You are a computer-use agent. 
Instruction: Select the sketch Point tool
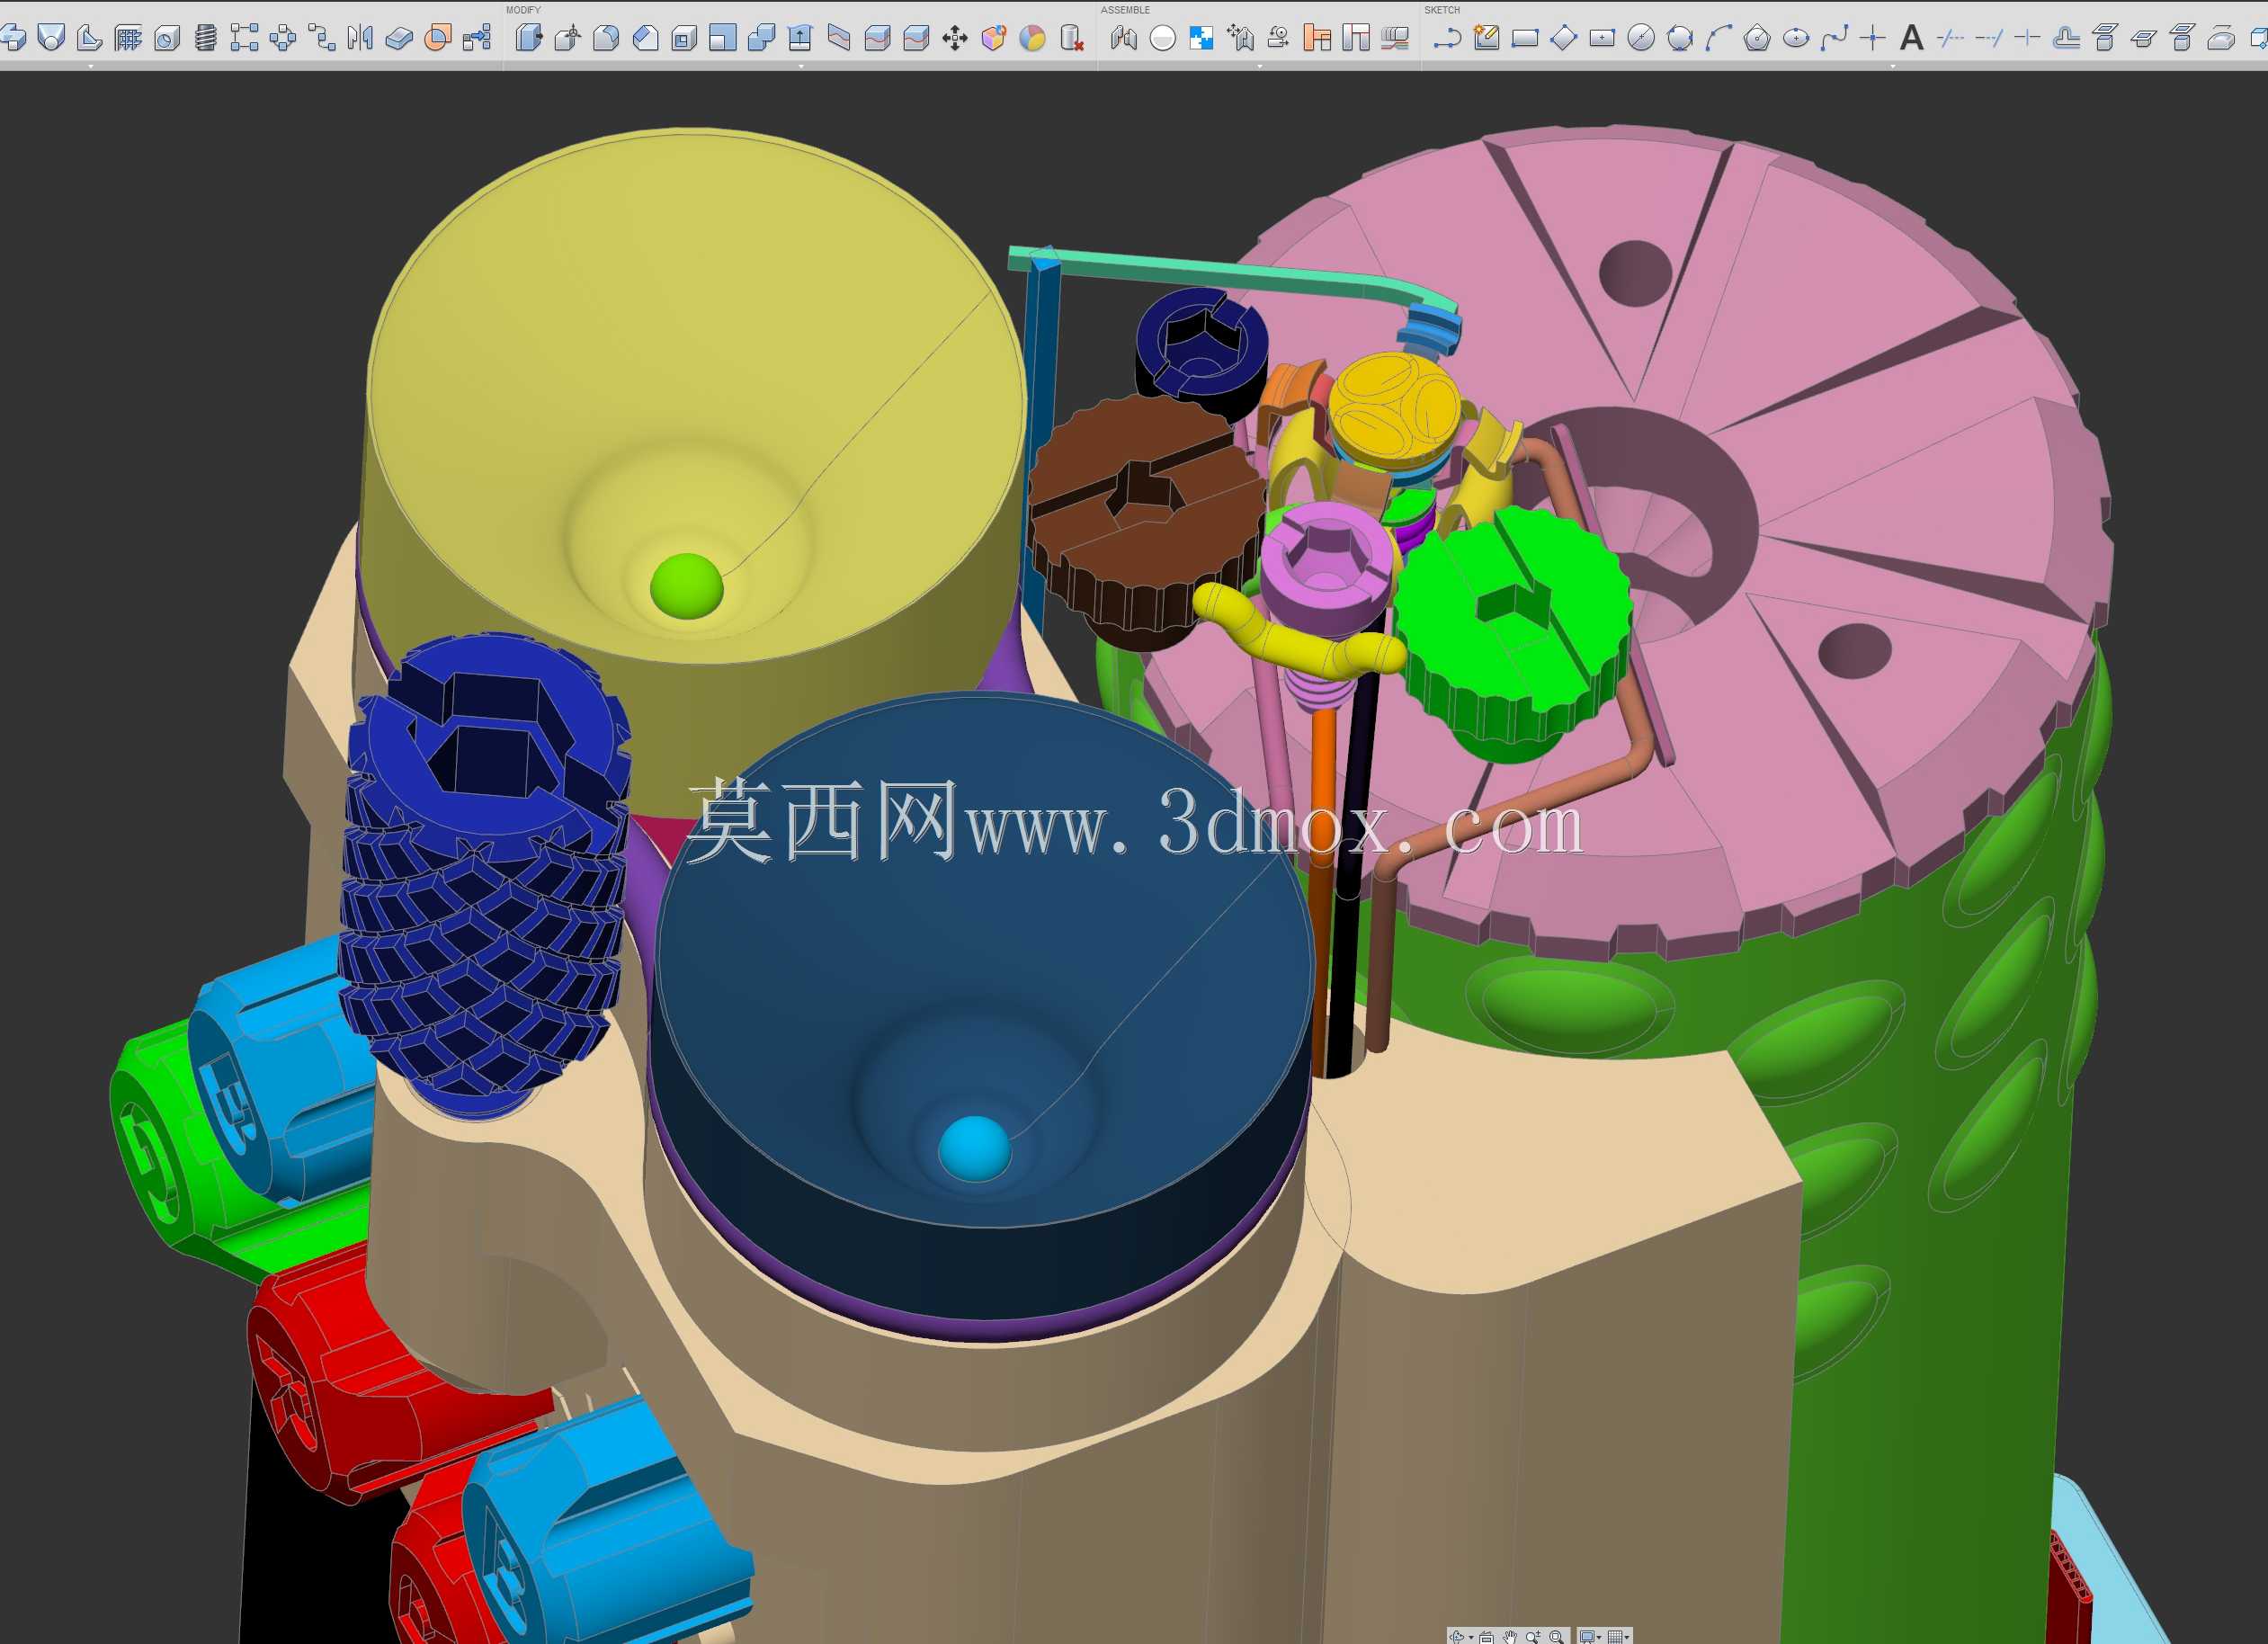(x=1873, y=38)
